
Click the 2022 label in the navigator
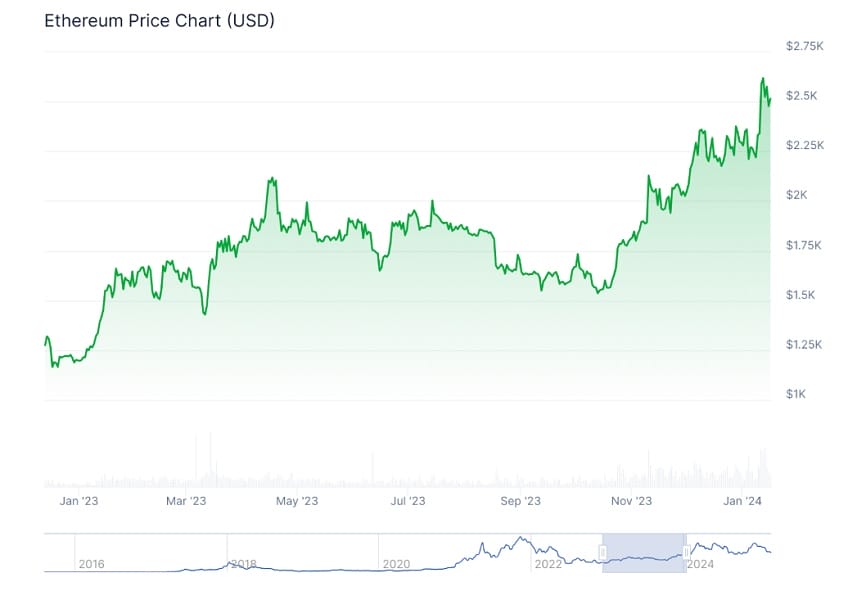(x=548, y=564)
